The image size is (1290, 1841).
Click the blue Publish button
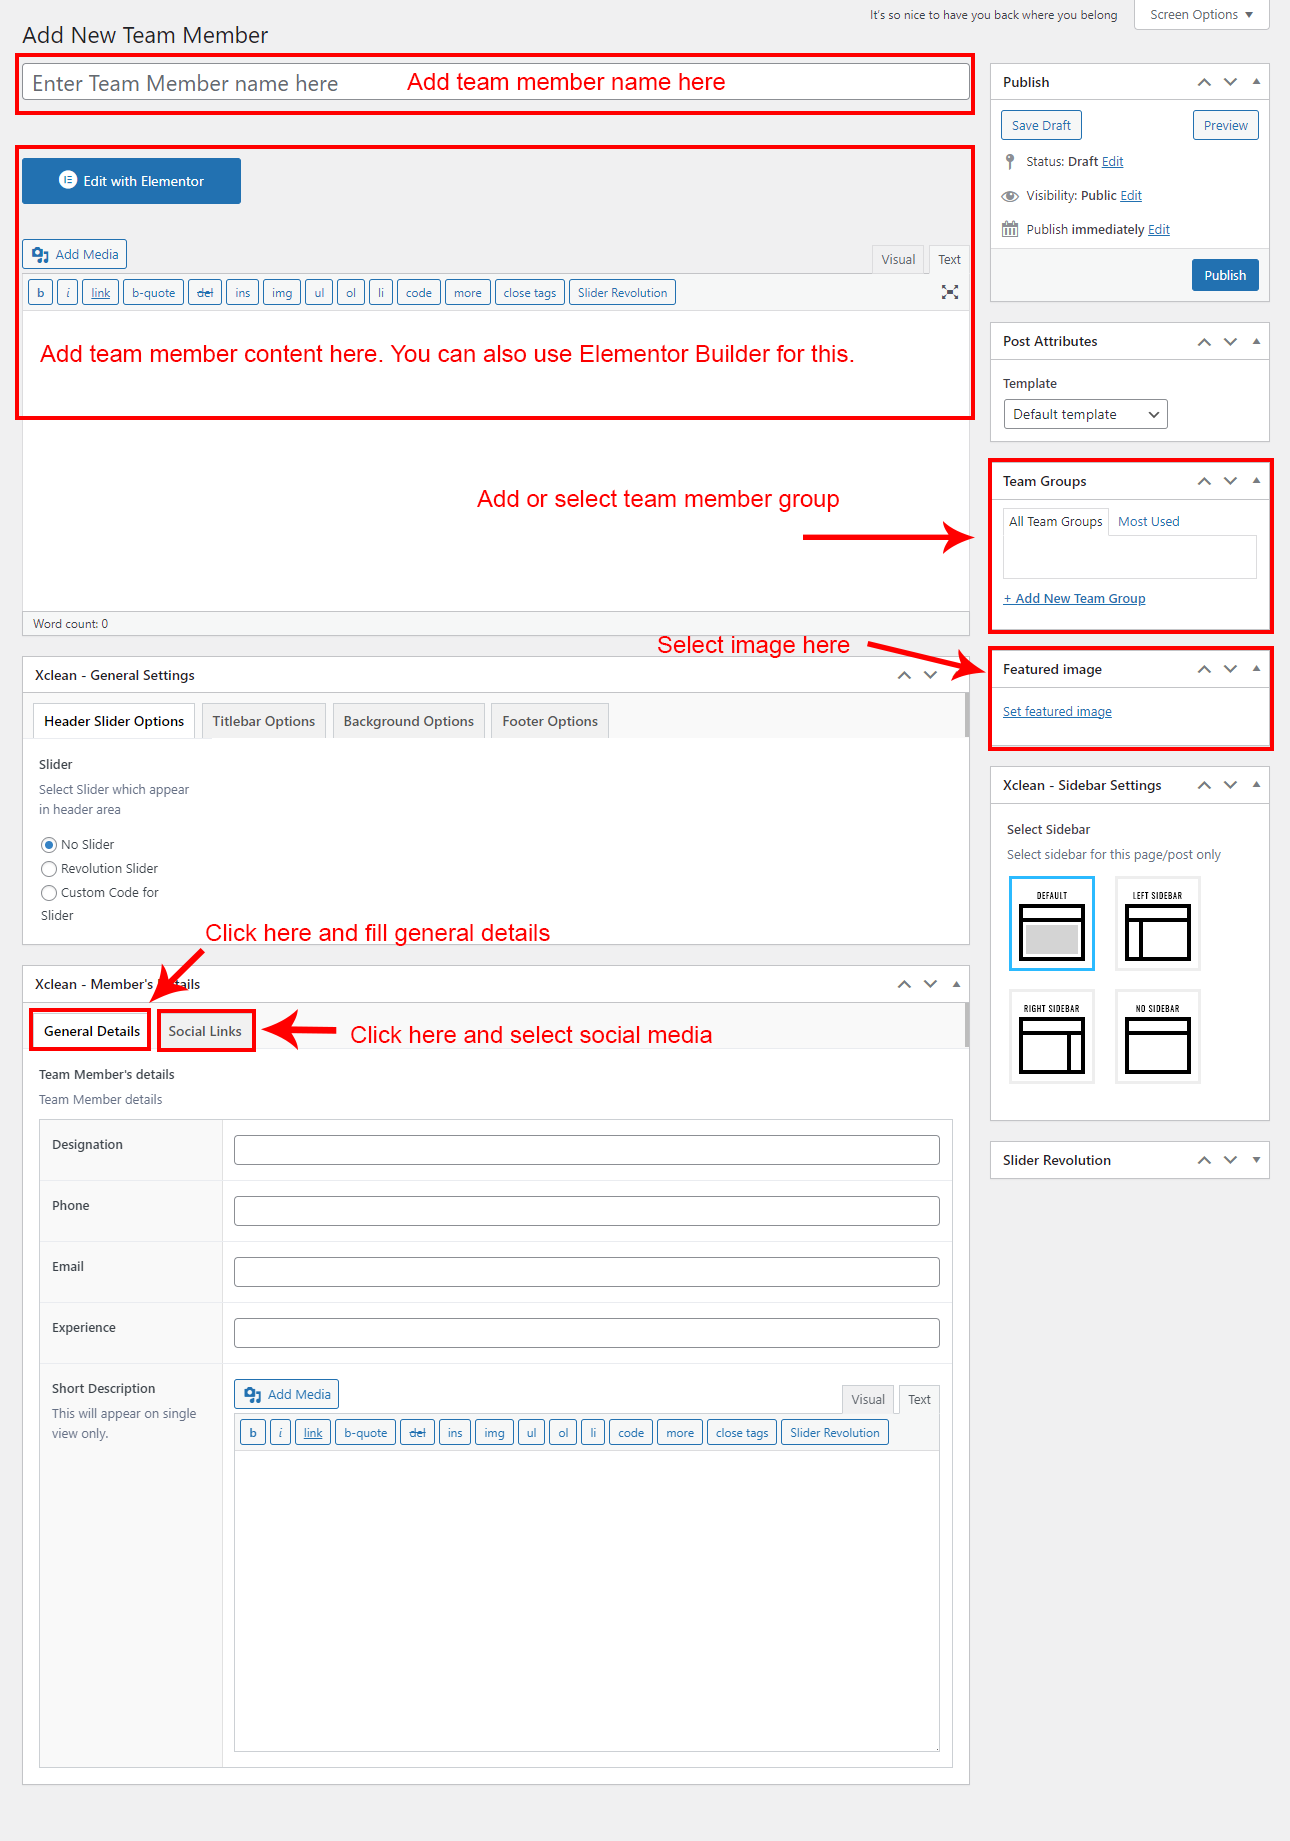click(1225, 275)
